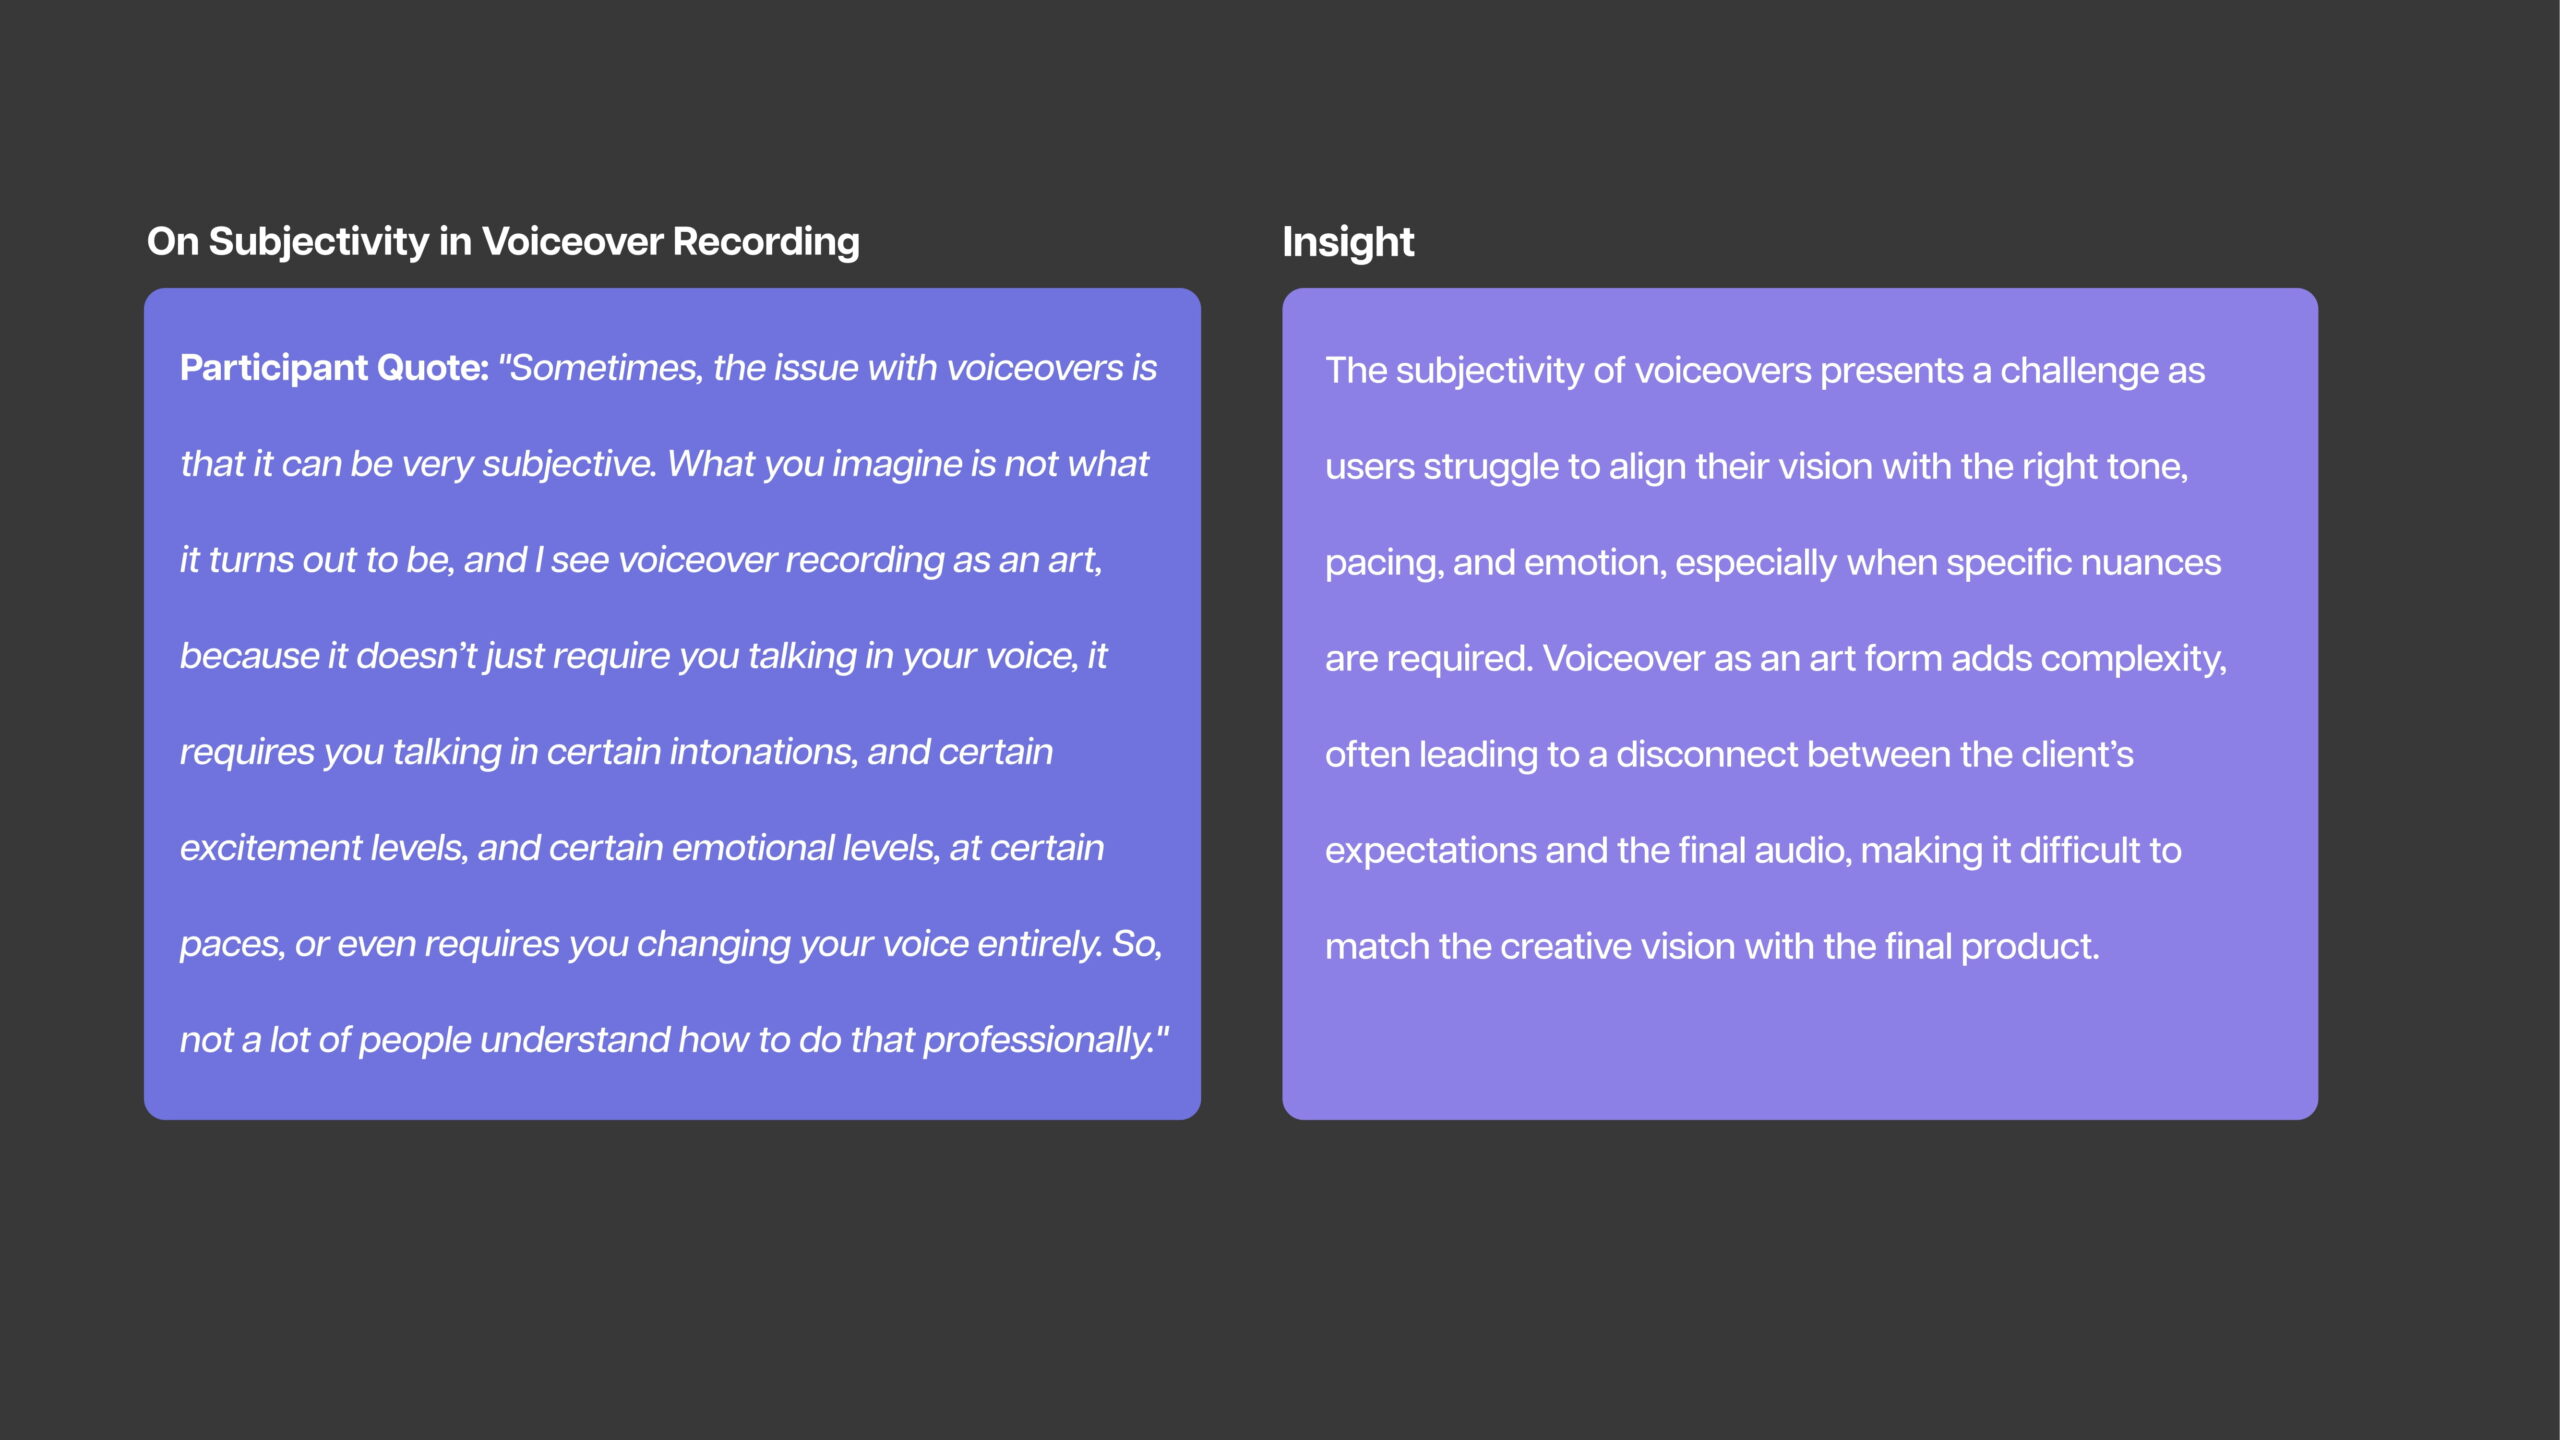Select the bold 'Participant Quote:' label
This screenshot has width=2560, height=1440.
click(334, 368)
